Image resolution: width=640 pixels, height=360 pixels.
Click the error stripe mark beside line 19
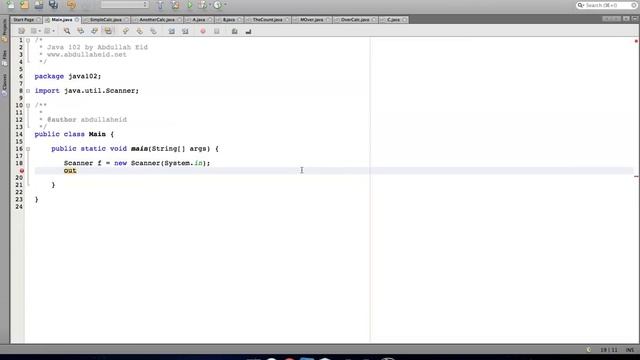pos(636,176)
